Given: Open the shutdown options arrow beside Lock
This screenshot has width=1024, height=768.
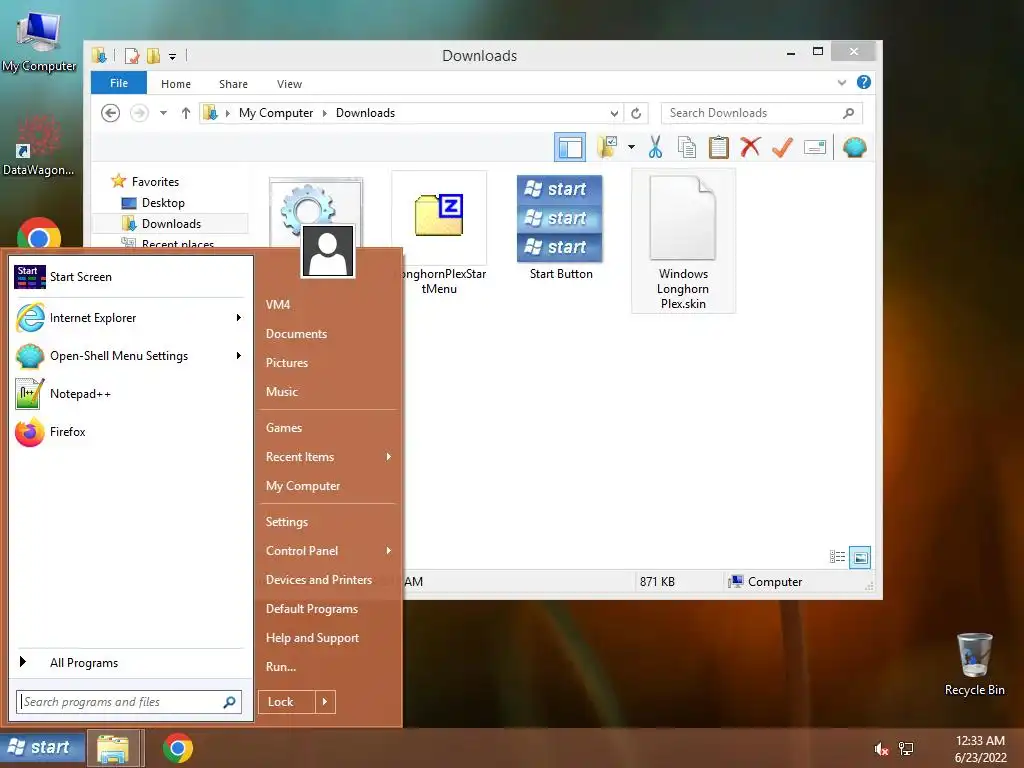Looking at the screenshot, I should pos(325,702).
